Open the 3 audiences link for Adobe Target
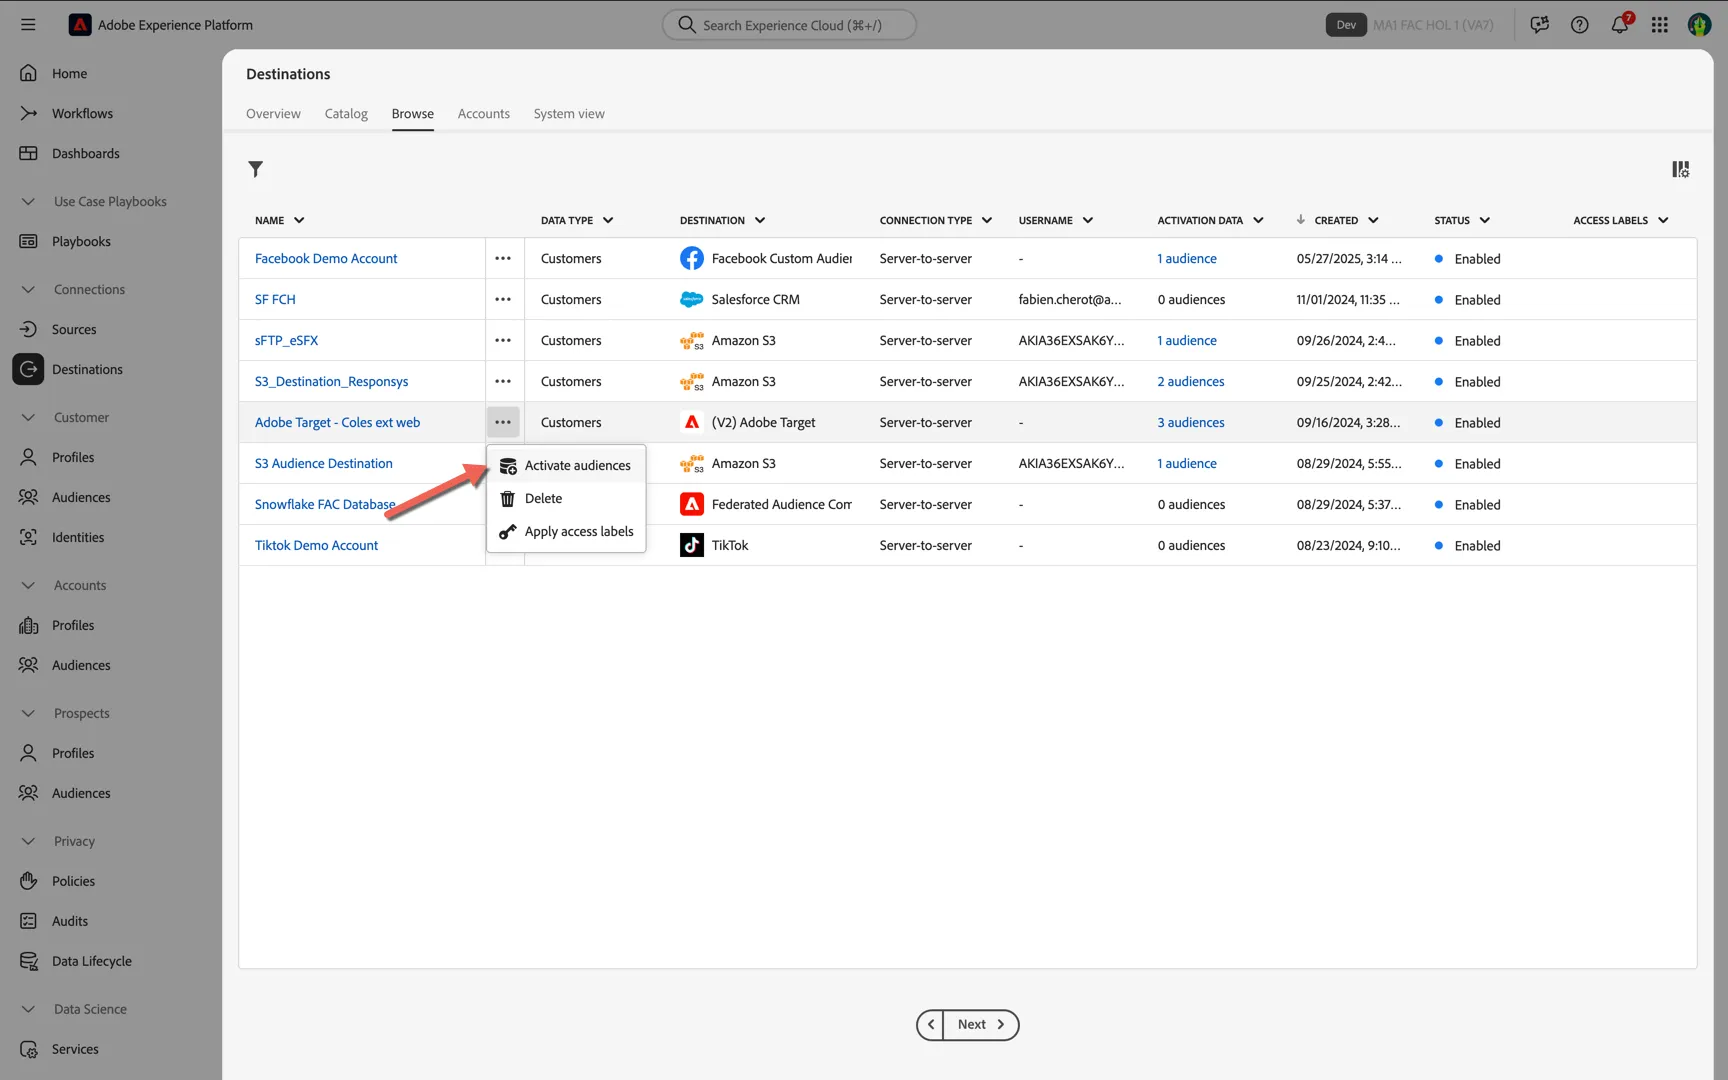The height and width of the screenshot is (1080, 1728). point(1191,422)
